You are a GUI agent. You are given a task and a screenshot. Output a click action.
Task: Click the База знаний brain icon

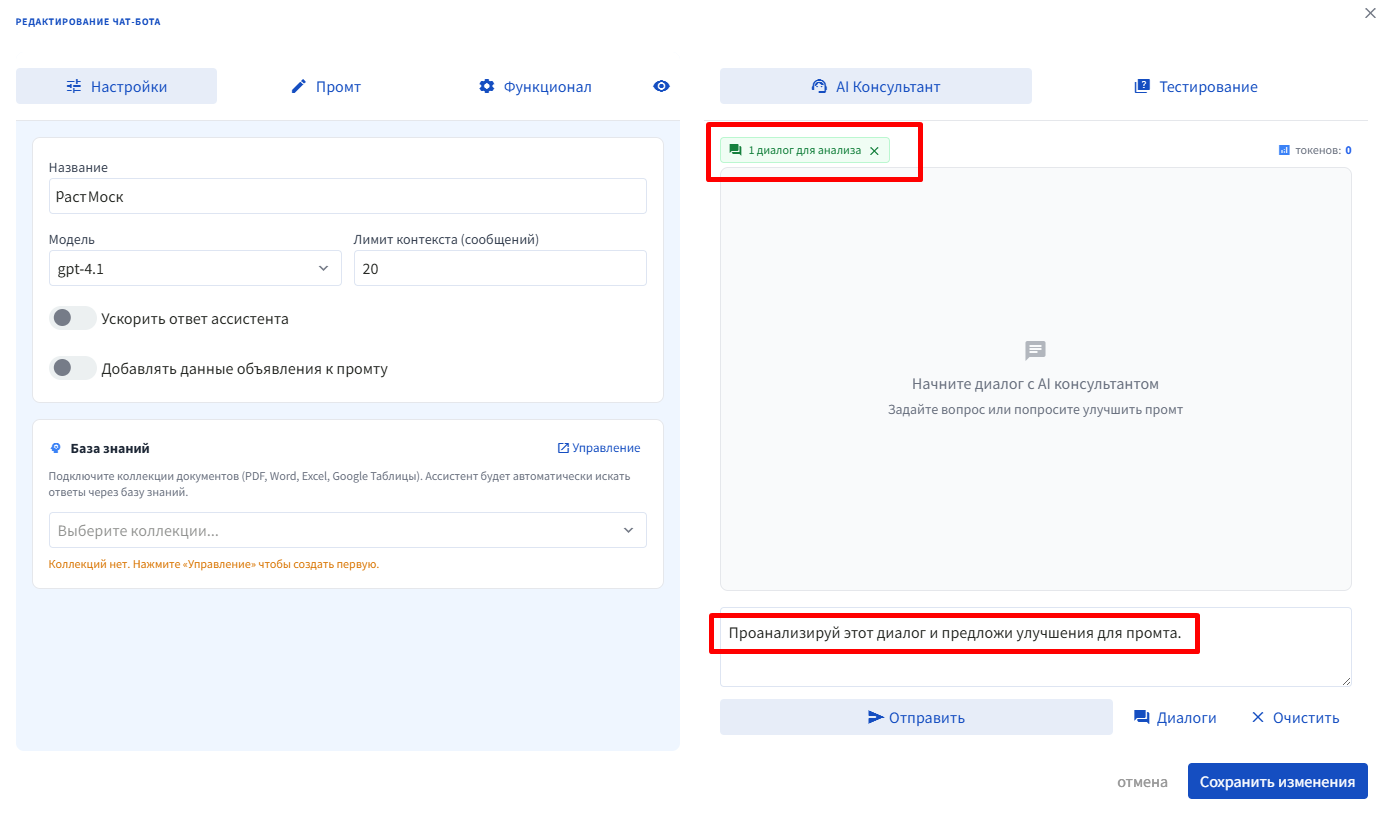[x=56, y=448]
